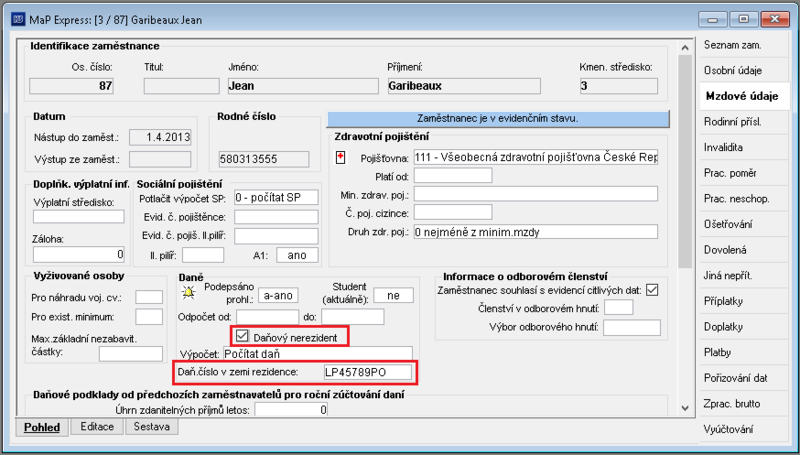Click the Výbor odborového hnutí field

pos(632,327)
